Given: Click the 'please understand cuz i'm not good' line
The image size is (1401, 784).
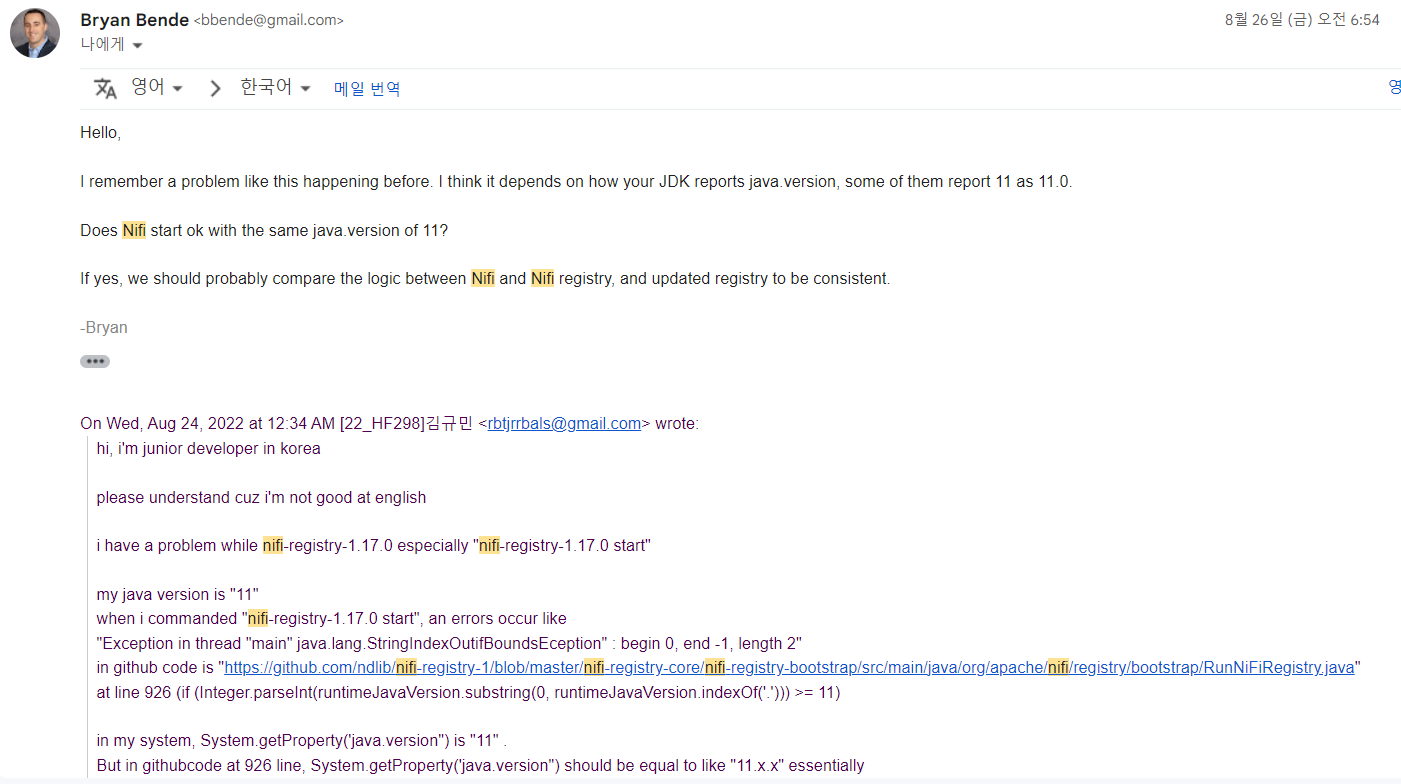Looking at the screenshot, I should [x=261, y=498].
